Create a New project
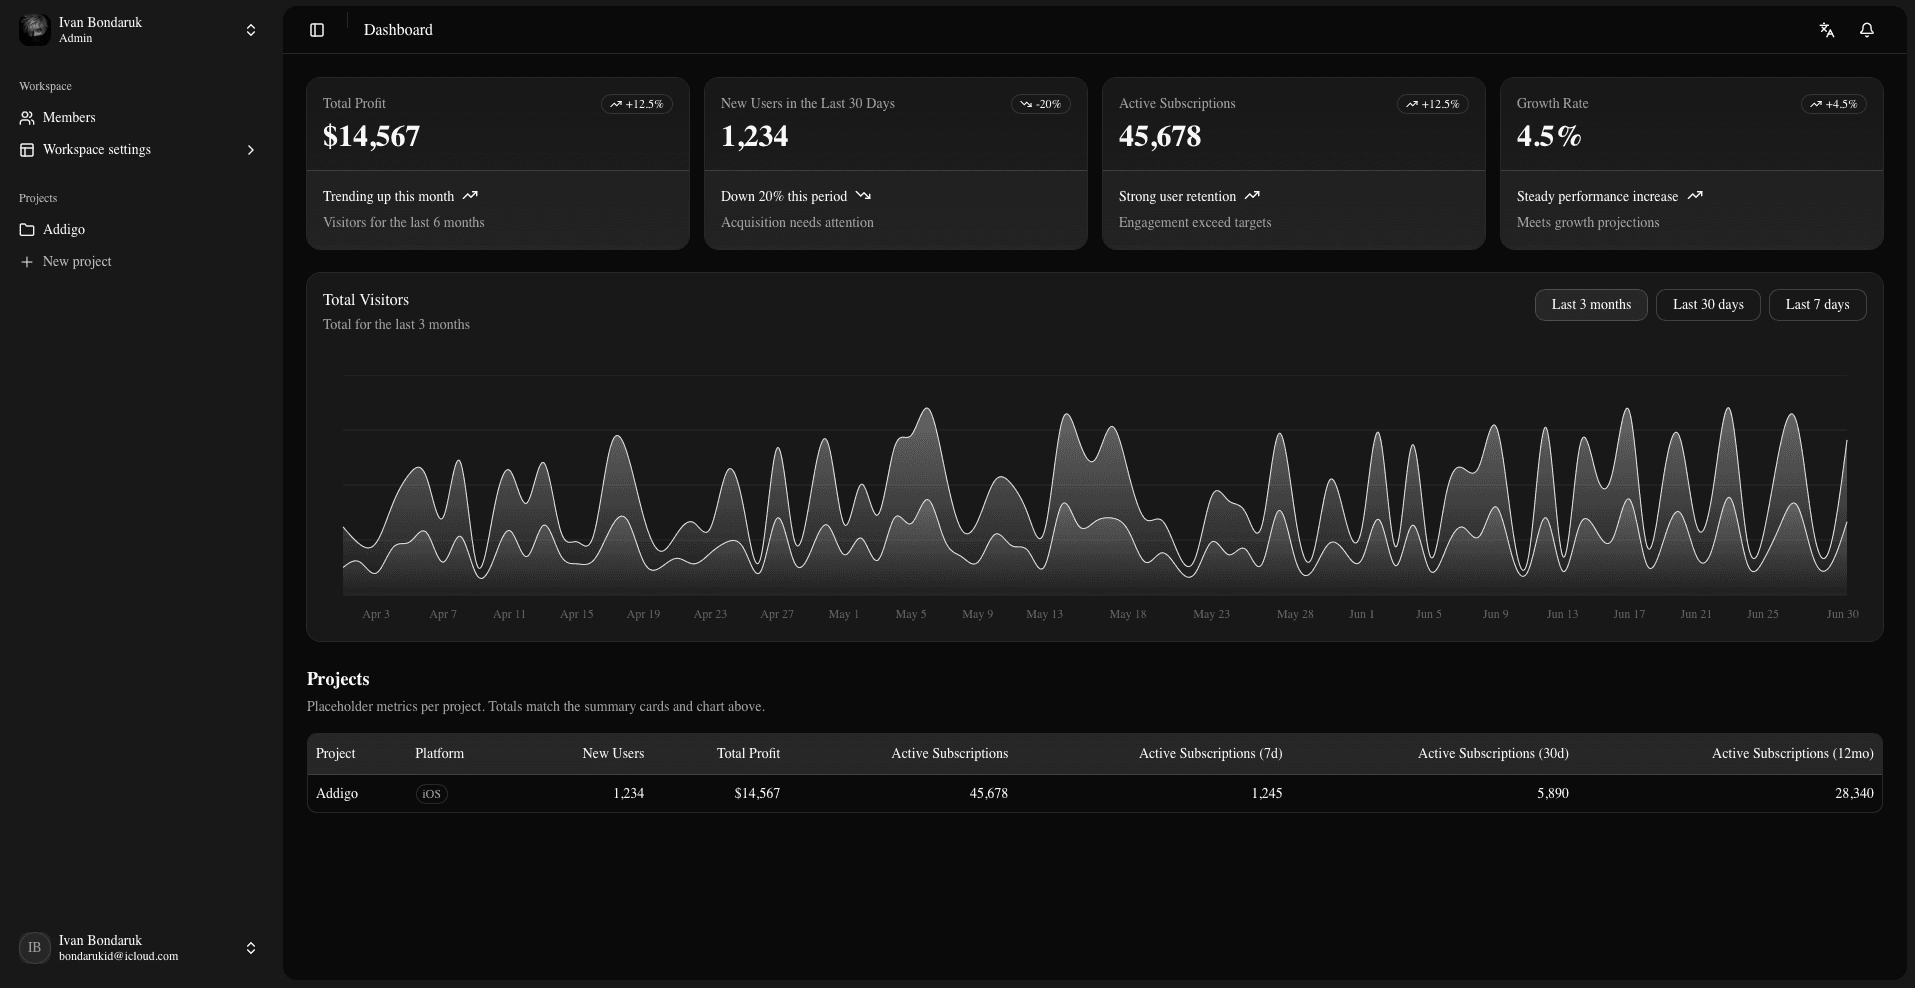This screenshot has height=988, width=1915. 139,262
